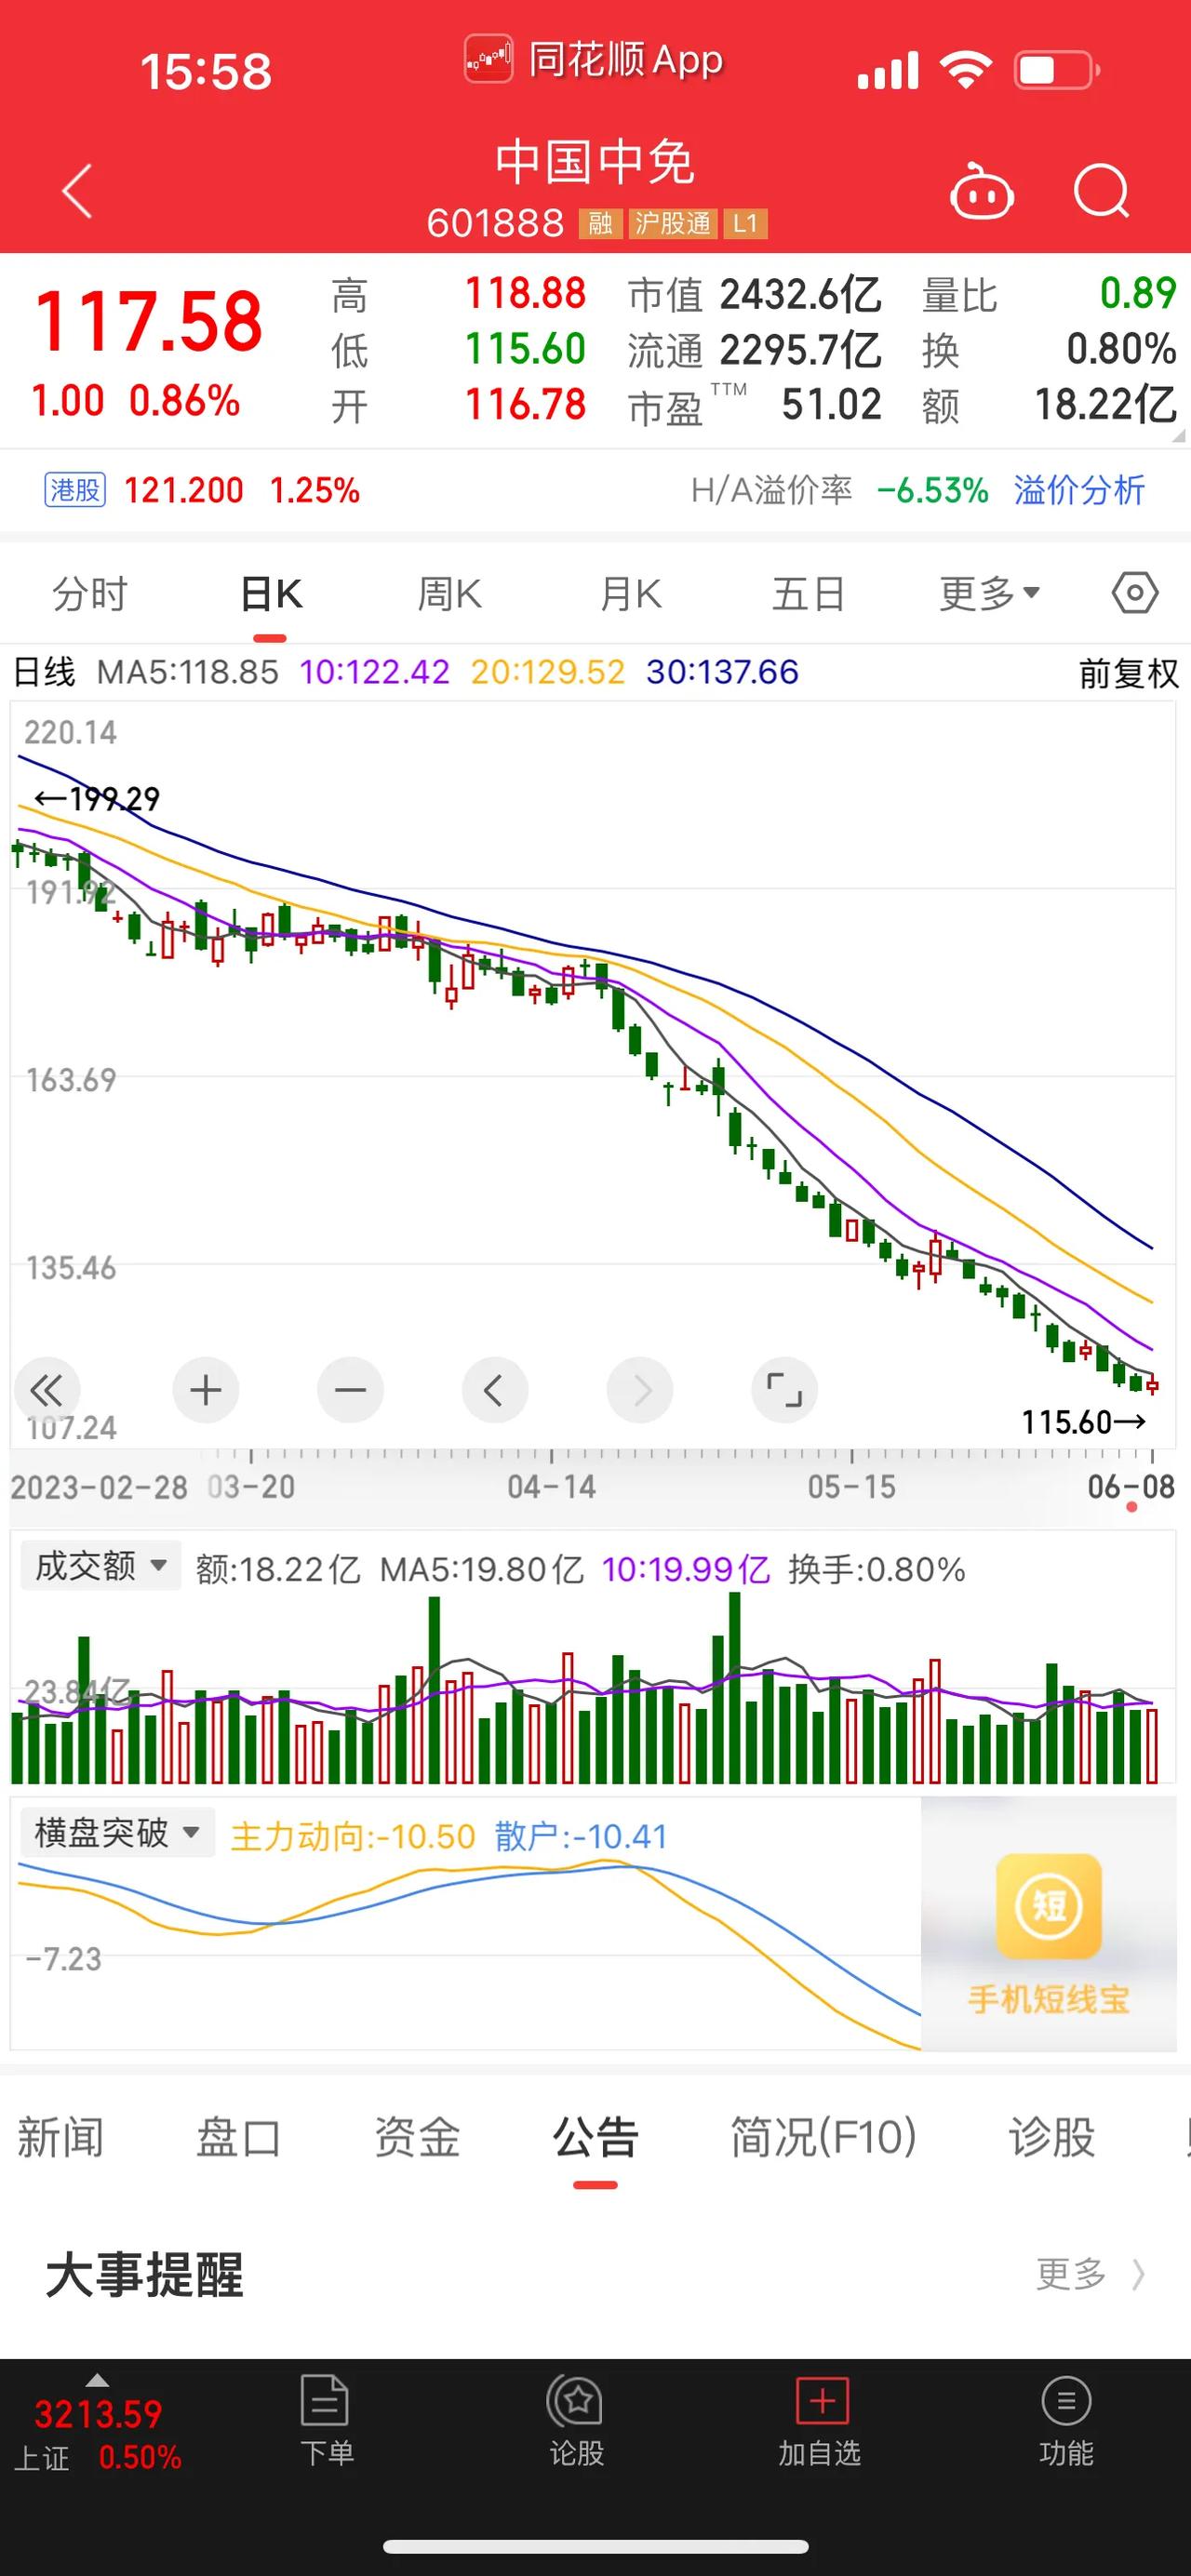Tap the orange 20:129.52 MA label
The width and height of the screenshot is (1191, 2576).
click(x=548, y=672)
